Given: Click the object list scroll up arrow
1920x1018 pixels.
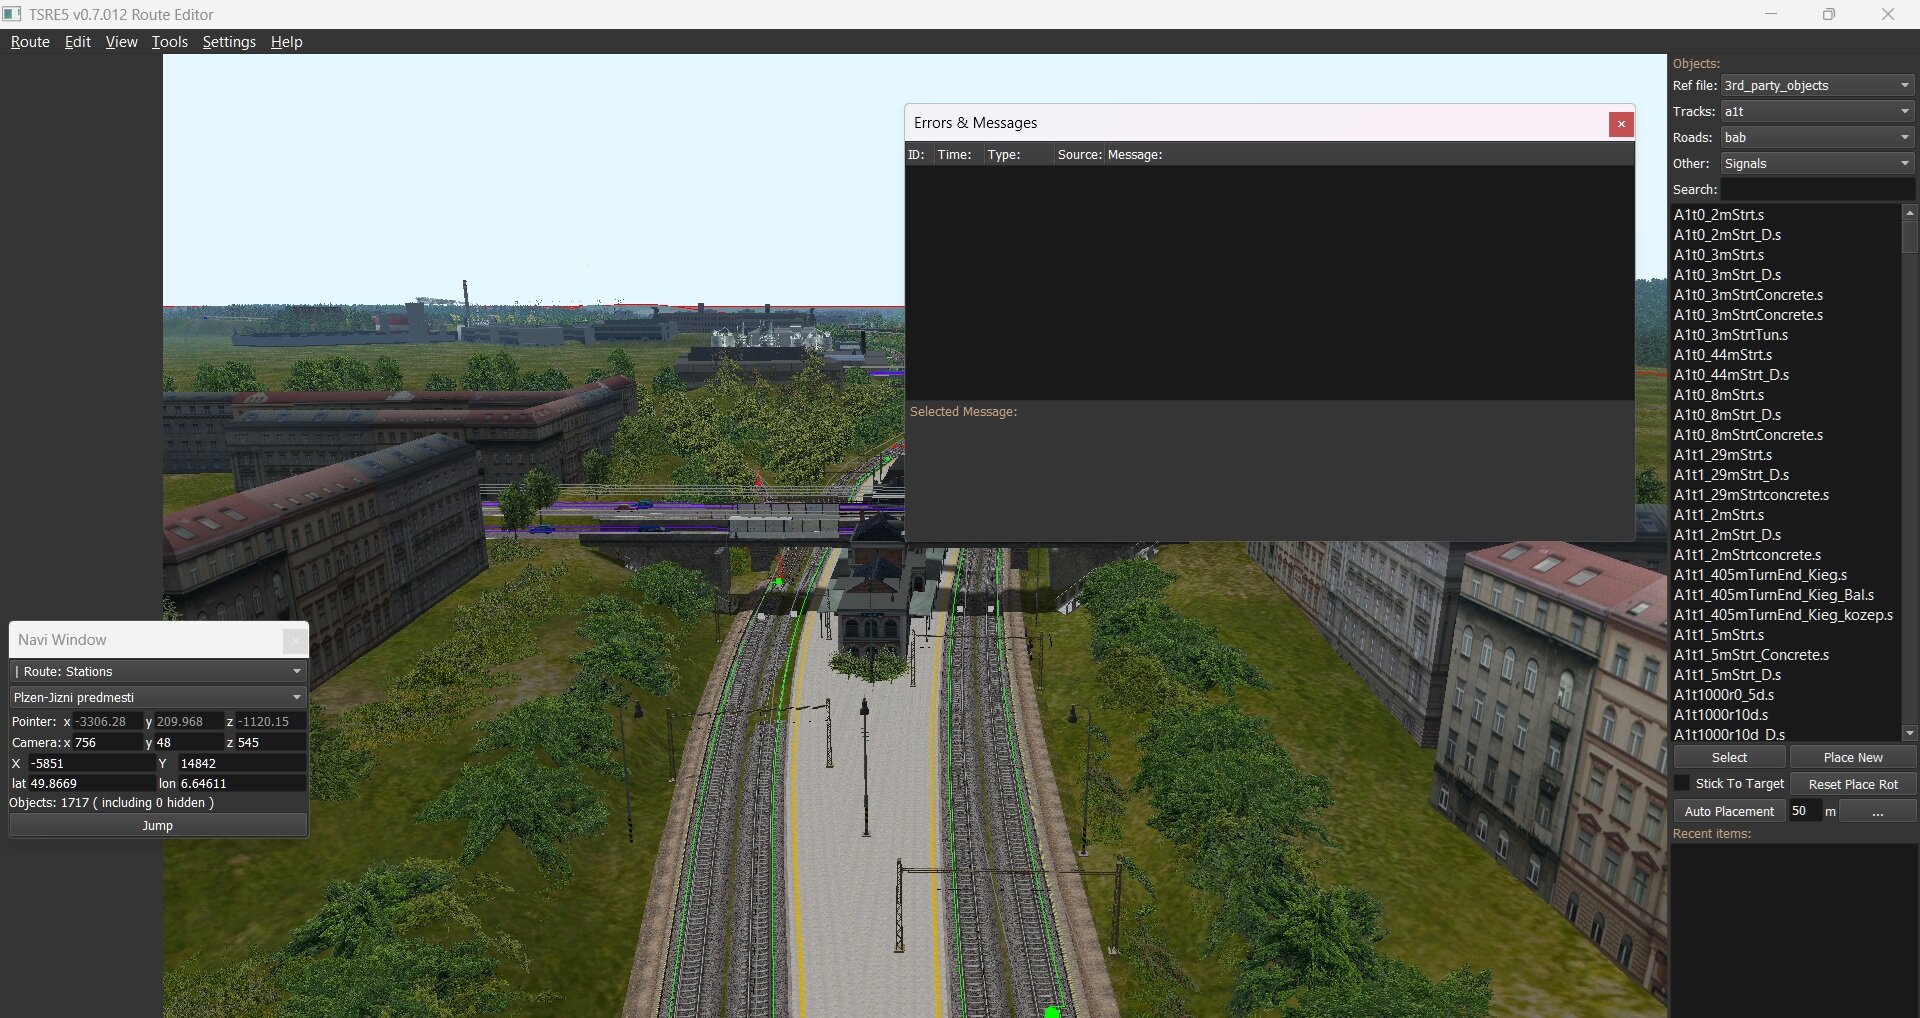Looking at the screenshot, I should [1909, 213].
